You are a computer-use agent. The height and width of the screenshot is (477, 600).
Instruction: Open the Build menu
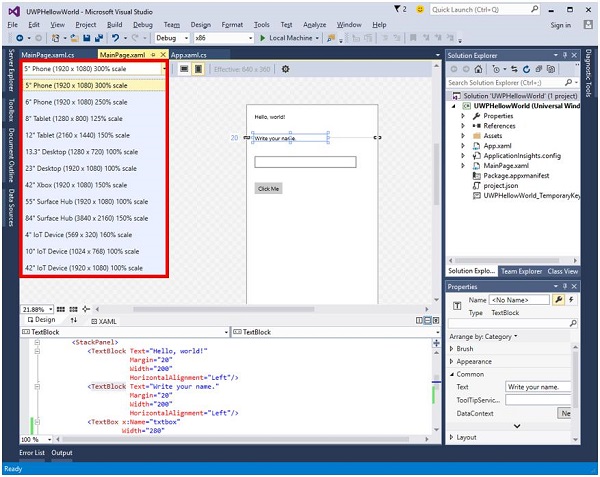(115, 24)
